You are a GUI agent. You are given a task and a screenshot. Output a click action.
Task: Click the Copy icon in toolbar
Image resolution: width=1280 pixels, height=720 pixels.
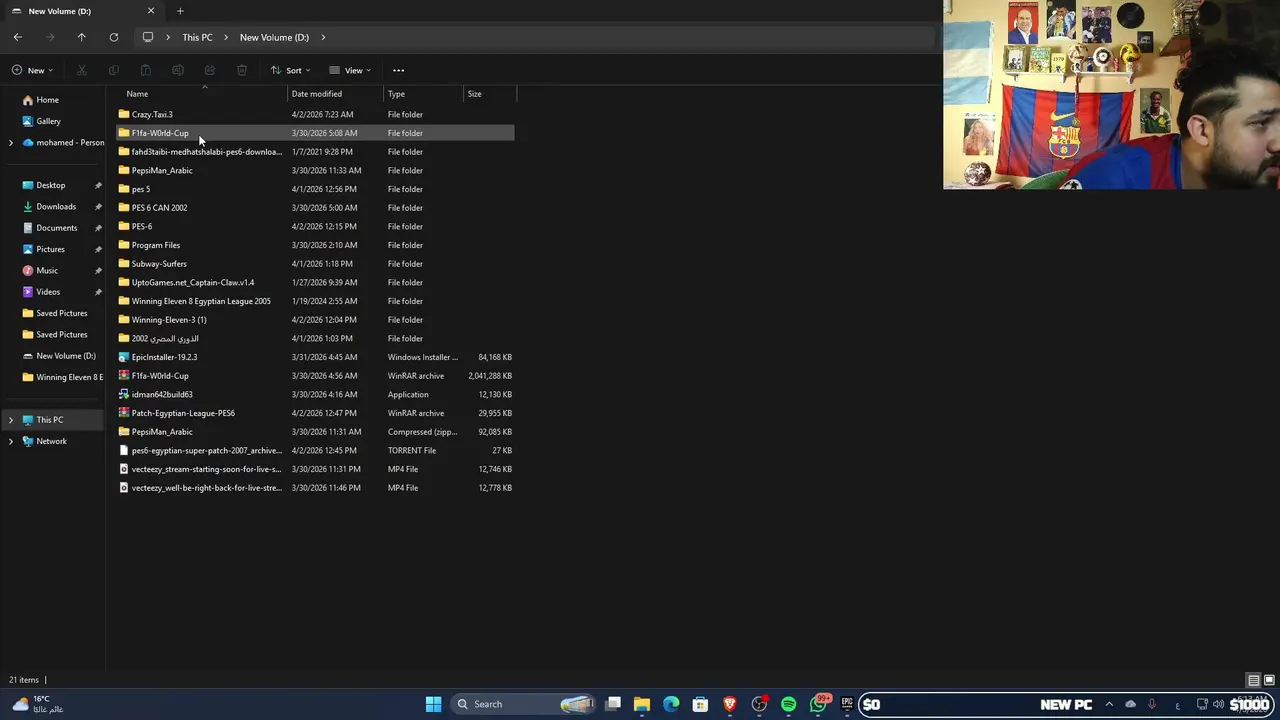(x=114, y=70)
